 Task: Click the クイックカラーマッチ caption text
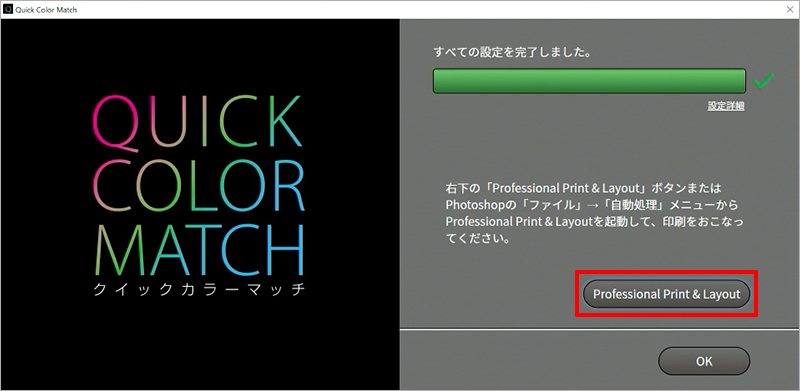199,289
